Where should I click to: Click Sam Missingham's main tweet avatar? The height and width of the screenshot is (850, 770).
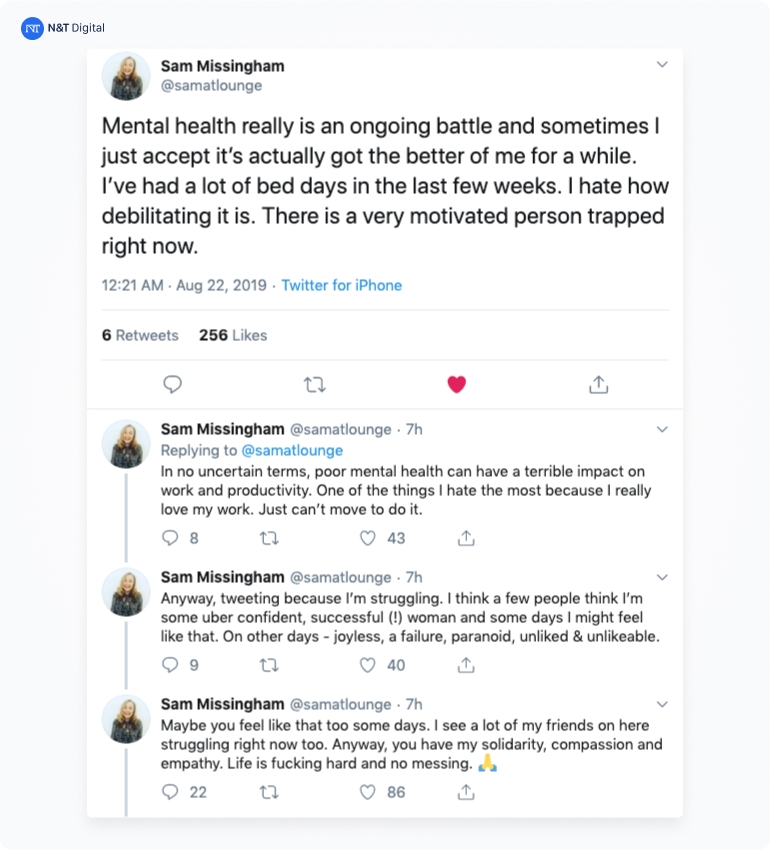(126, 76)
